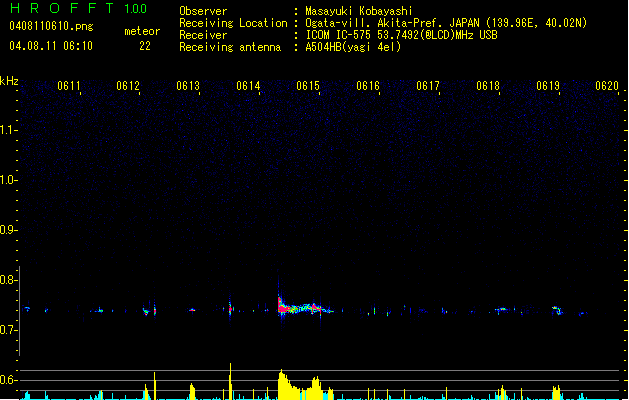Click the 0618 time marker
Viewport: 629px width, 400px height.
point(488,86)
